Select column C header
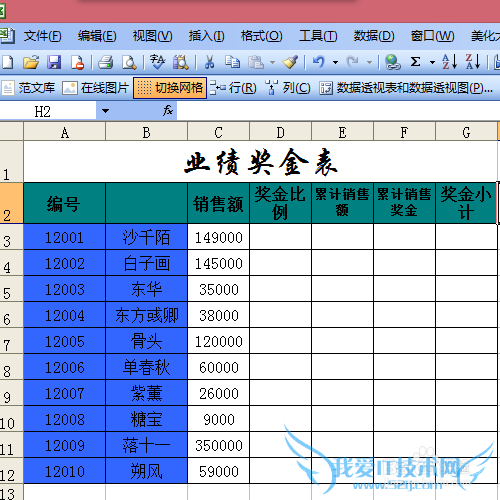This screenshot has width=500, height=500. (x=218, y=132)
